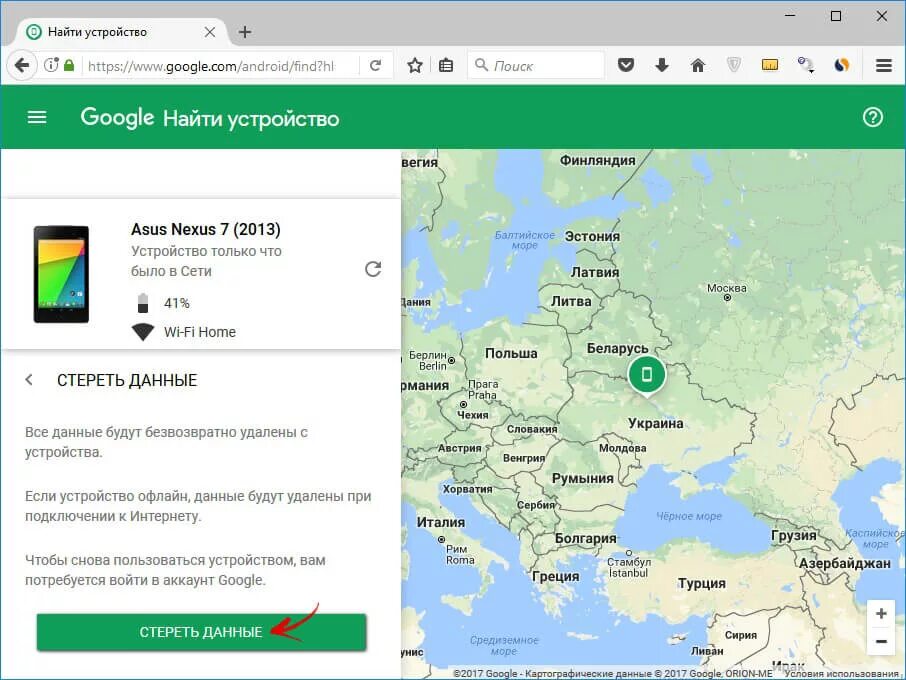Screen dimensions: 906x680
Task: Click the Wi-Fi signal icon
Action: (x=143, y=332)
